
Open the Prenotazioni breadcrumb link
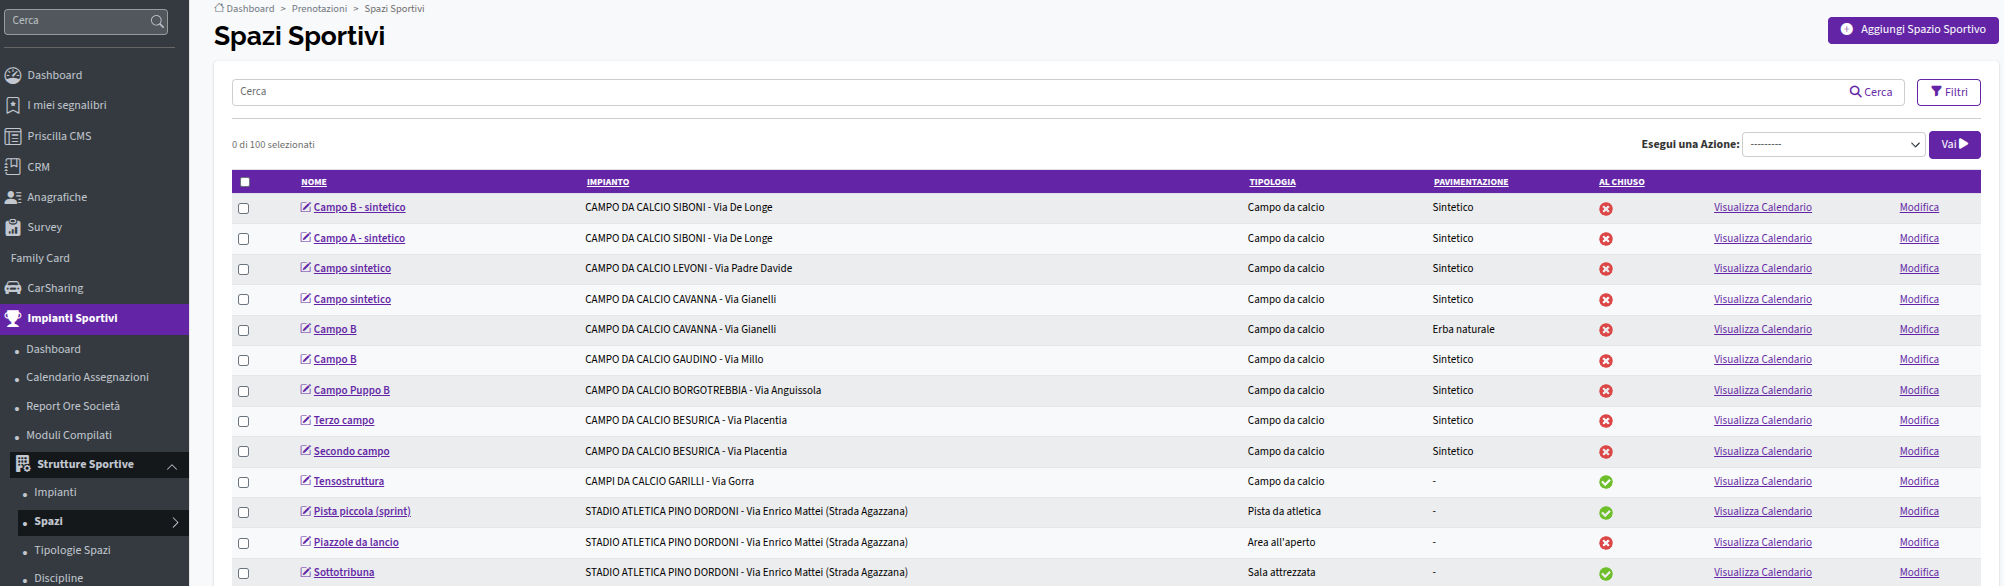click(x=320, y=8)
